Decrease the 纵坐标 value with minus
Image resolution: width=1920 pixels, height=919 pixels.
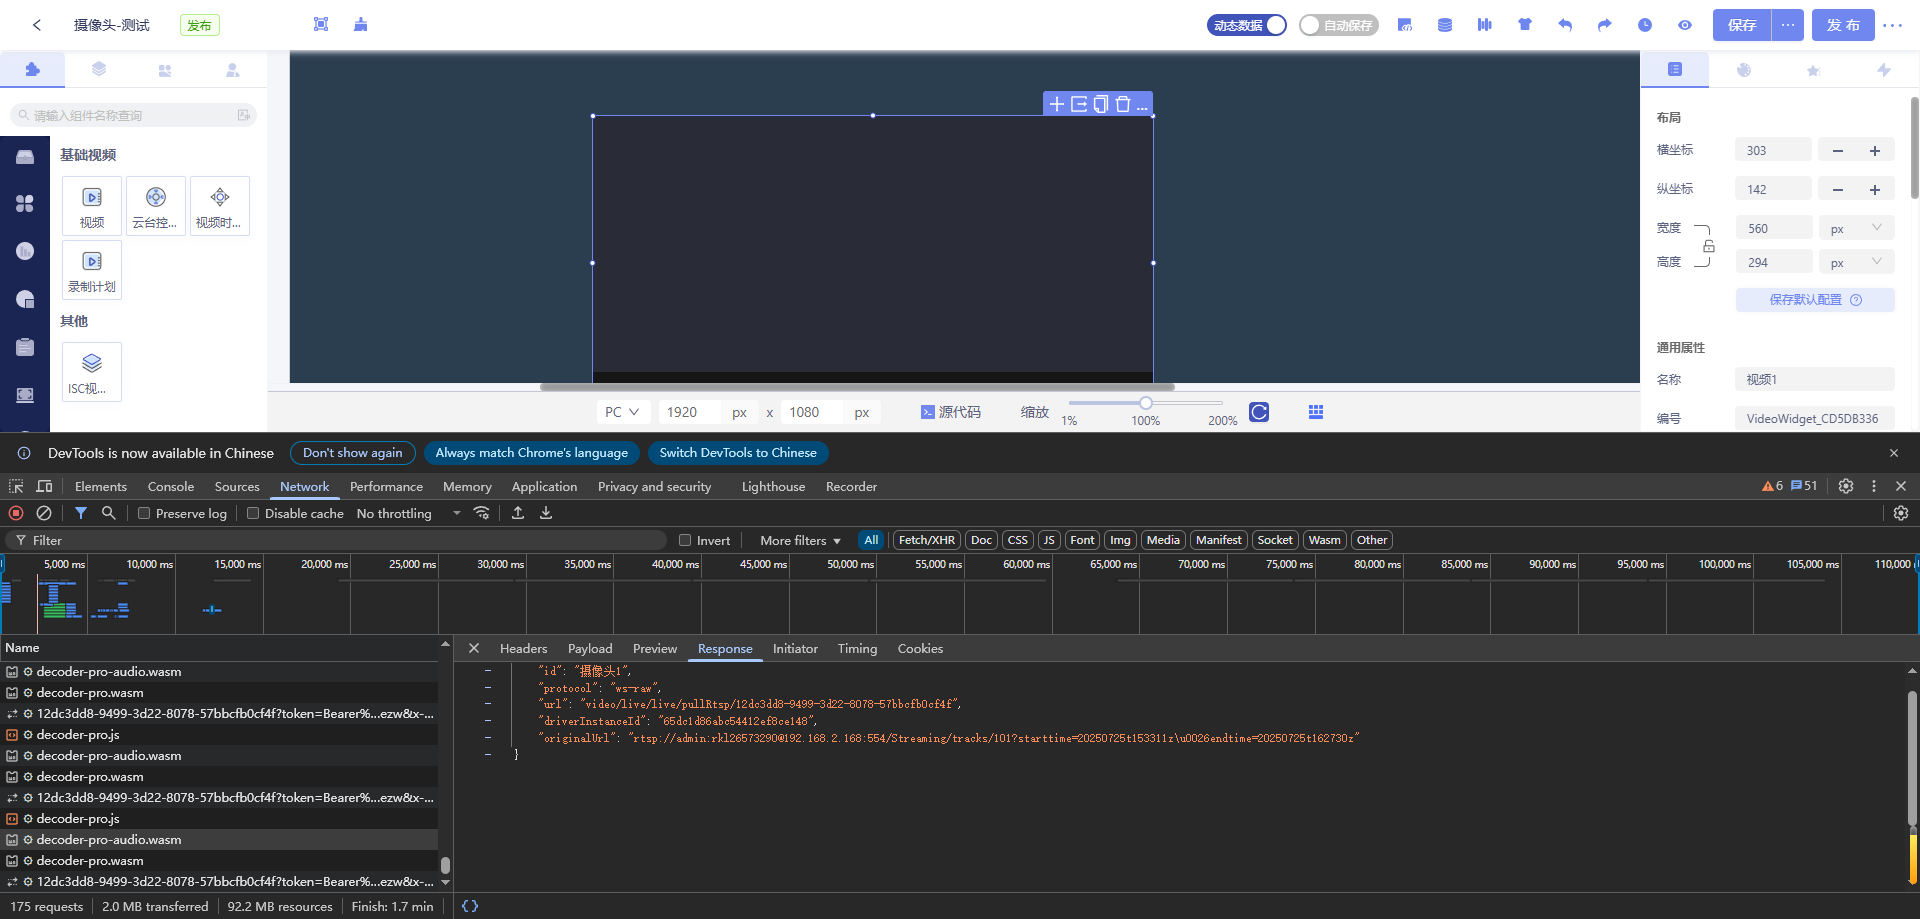(x=1837, y=189)
